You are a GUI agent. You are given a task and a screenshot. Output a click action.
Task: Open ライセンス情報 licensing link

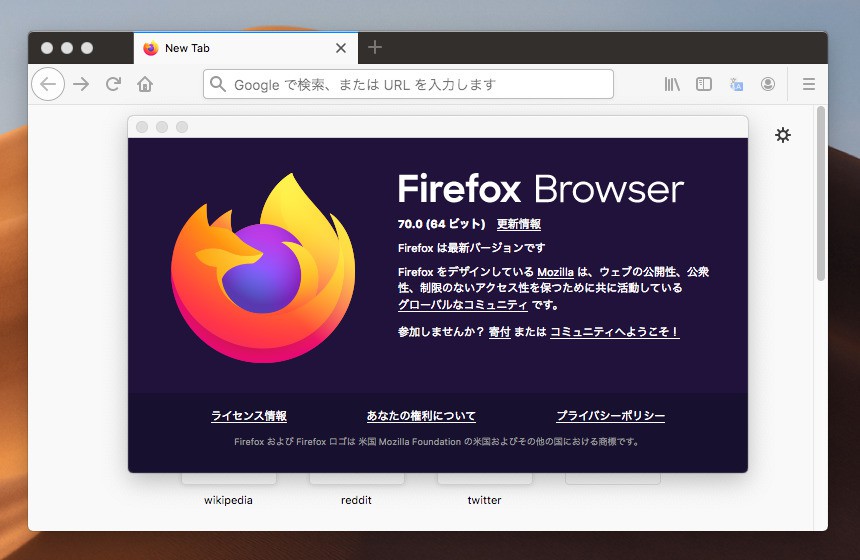(249, 416)
